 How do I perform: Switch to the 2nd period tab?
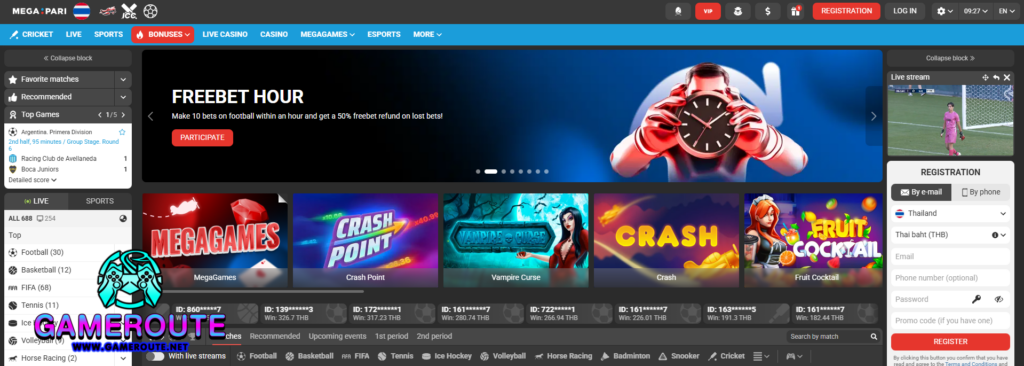pos(434,336)
